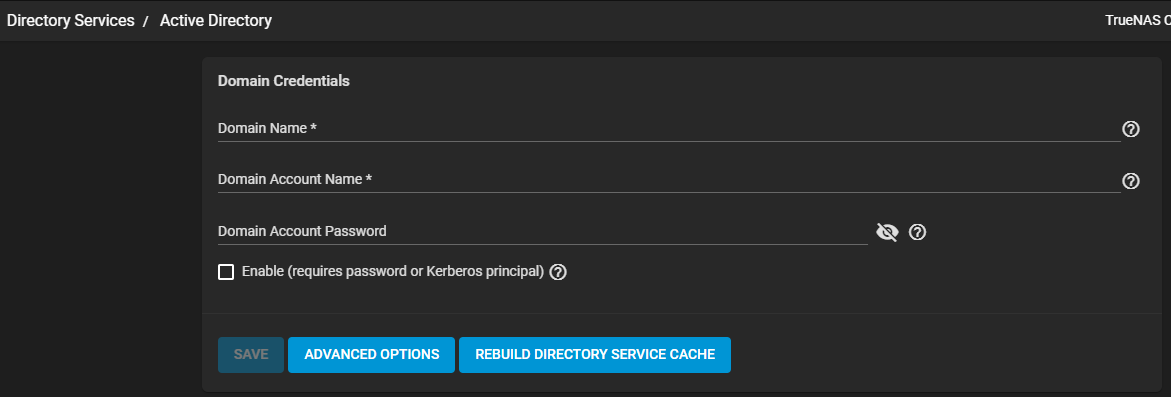Toggle password visibility with the crossed-eye icon
The height and width of the screenshot is (397, 1171).
pyautogui.click(x=886, y=232)
